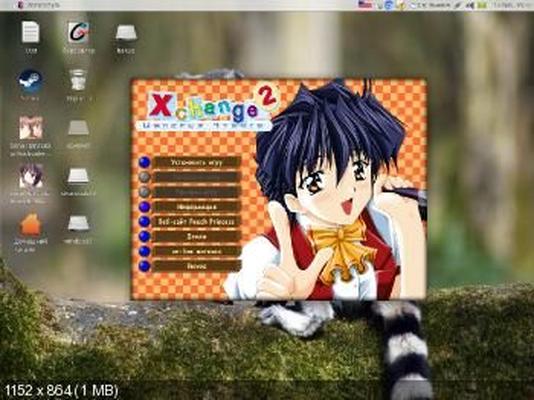Click the blue bullet beside Выход
534x400 pixels.
[144, 266]
